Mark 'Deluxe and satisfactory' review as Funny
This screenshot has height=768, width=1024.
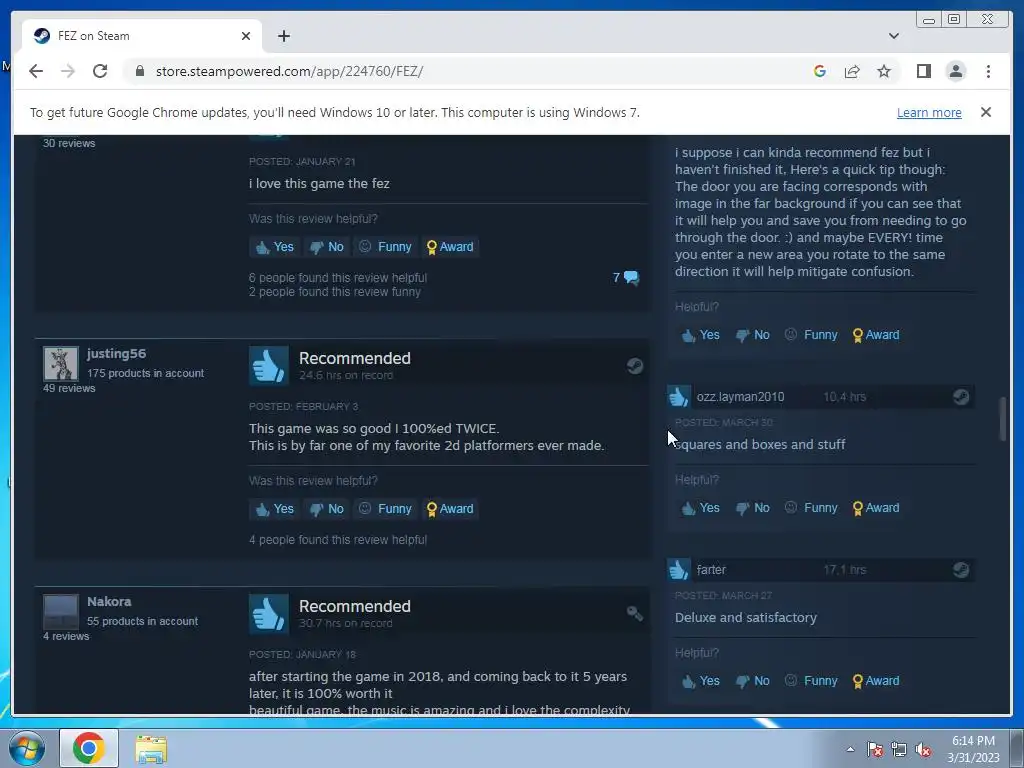pos(811,681)
